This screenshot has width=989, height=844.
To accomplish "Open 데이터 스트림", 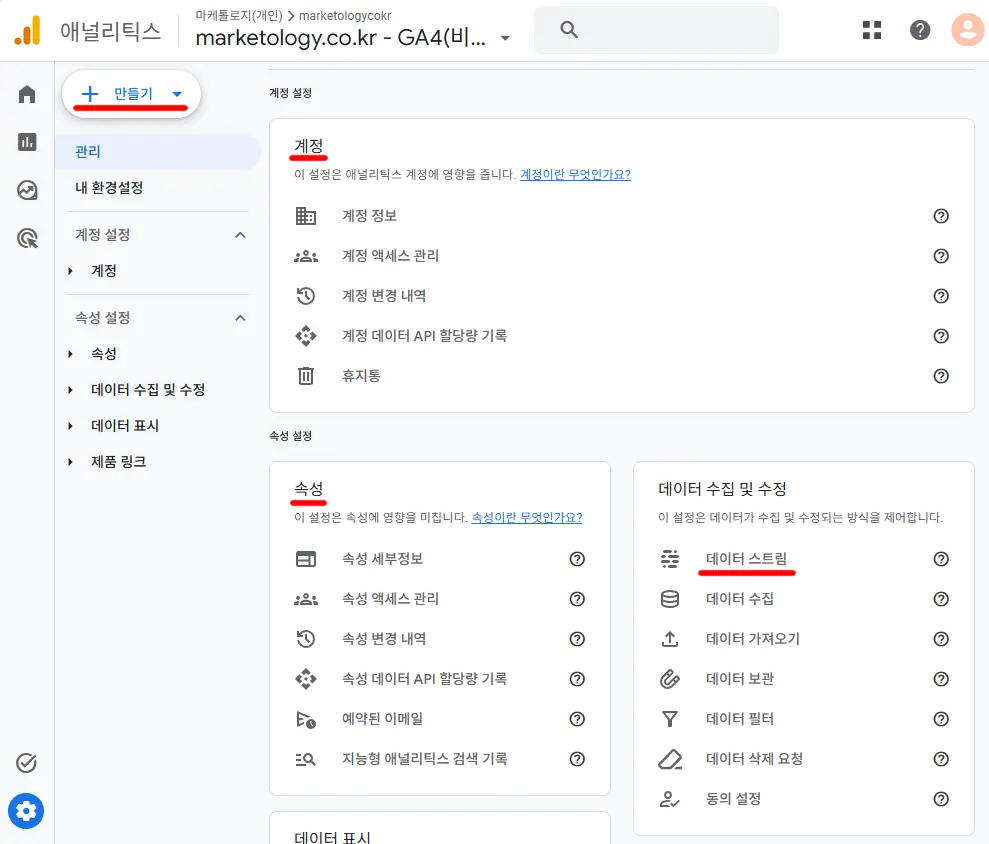I will pos(746,559).
